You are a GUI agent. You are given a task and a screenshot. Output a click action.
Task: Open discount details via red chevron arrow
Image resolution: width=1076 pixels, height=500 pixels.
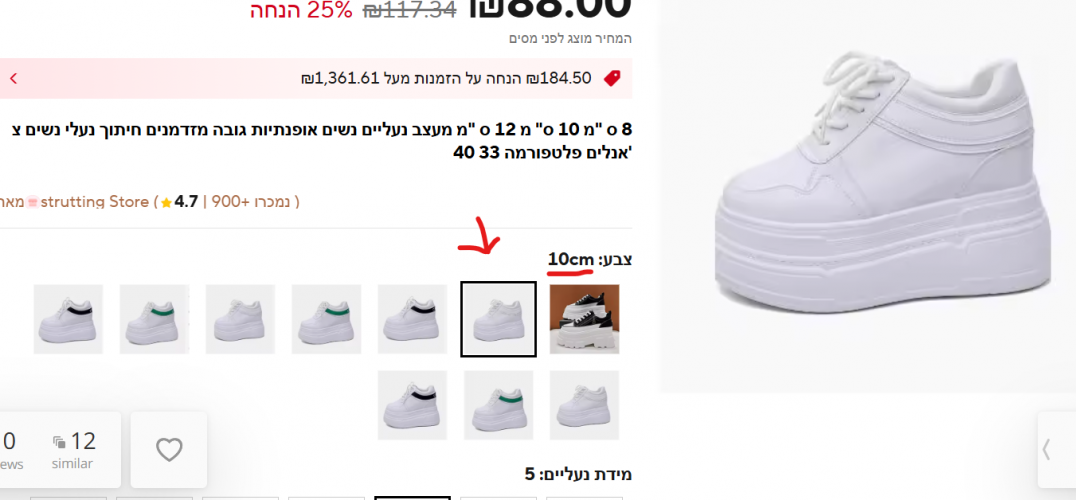pos(13,78)
